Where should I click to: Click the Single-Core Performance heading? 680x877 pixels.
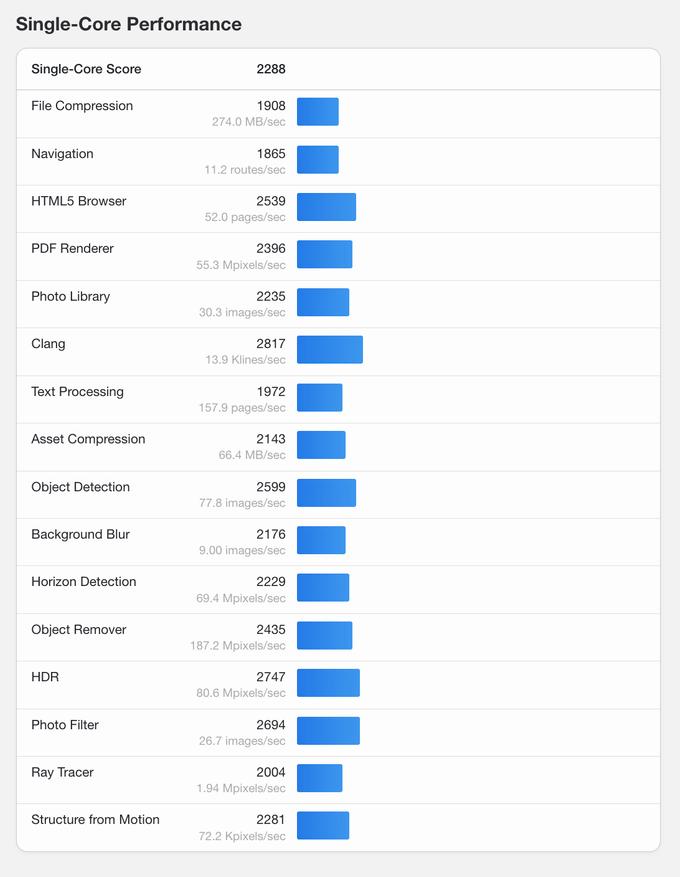click(x=128, y=24)
